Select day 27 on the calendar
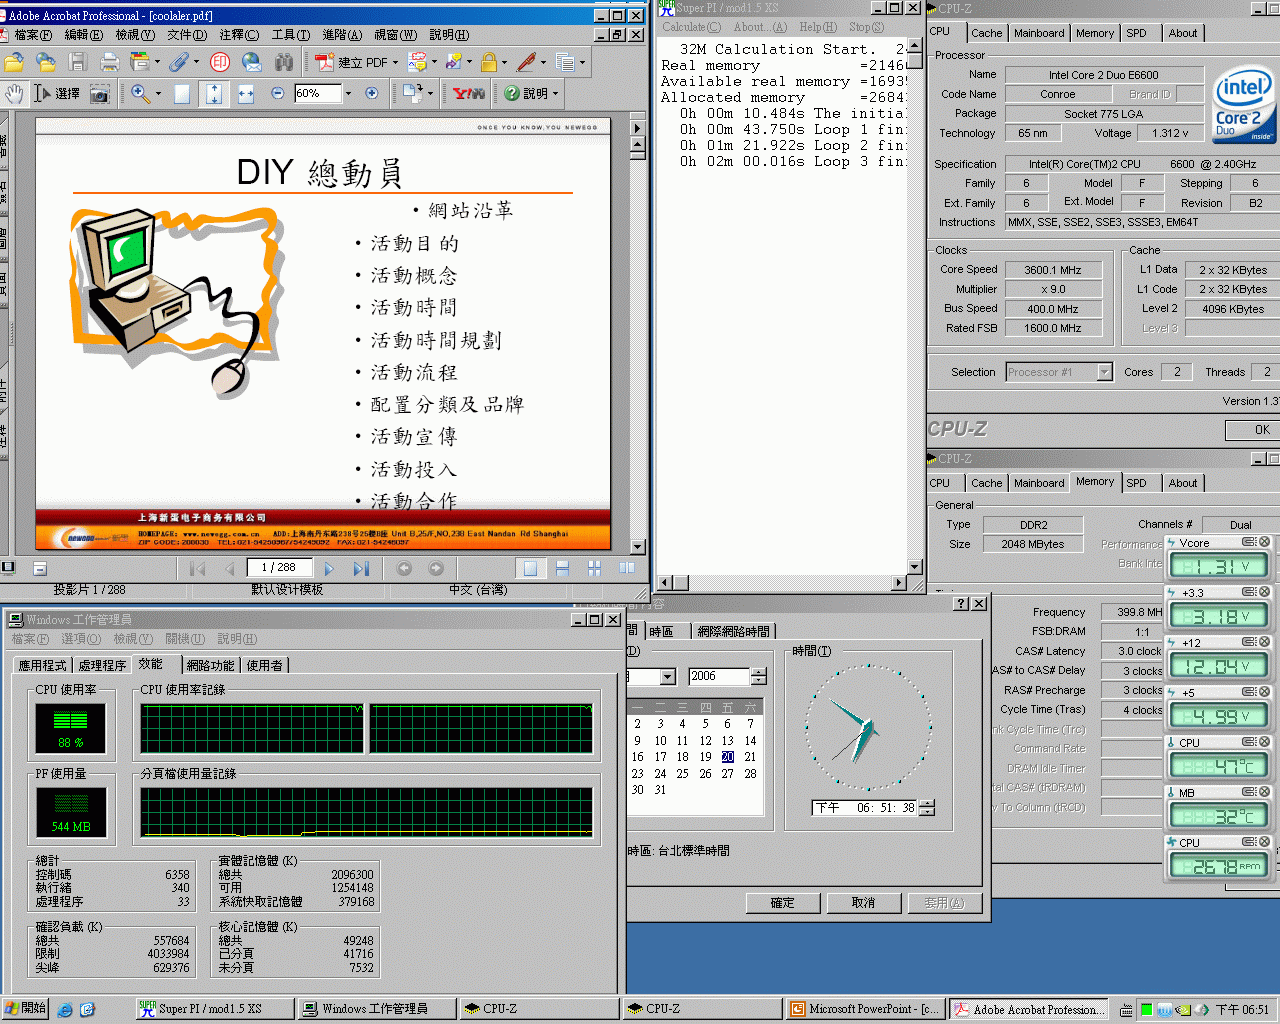This screenshot has width=1280, height=1024. point(727,774)
